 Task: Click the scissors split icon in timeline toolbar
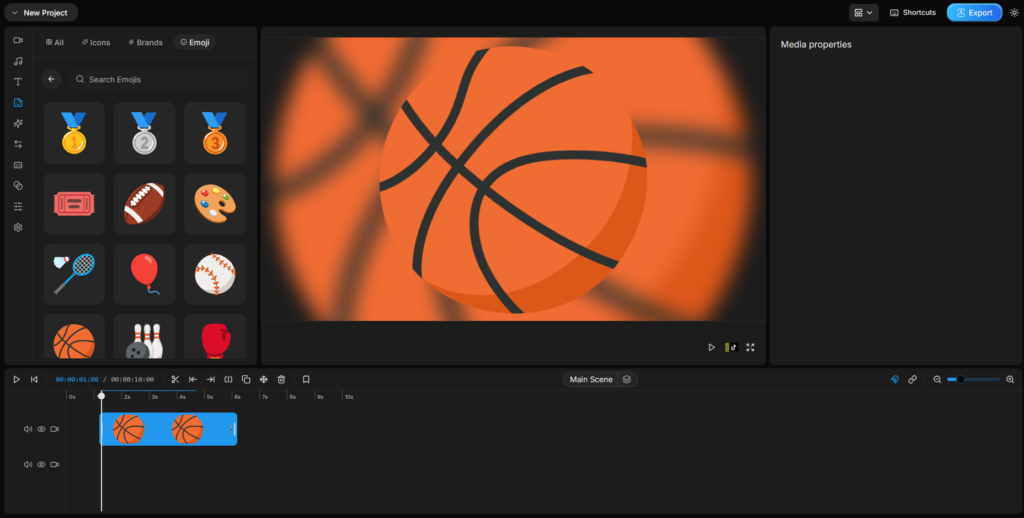coord(175,379)
